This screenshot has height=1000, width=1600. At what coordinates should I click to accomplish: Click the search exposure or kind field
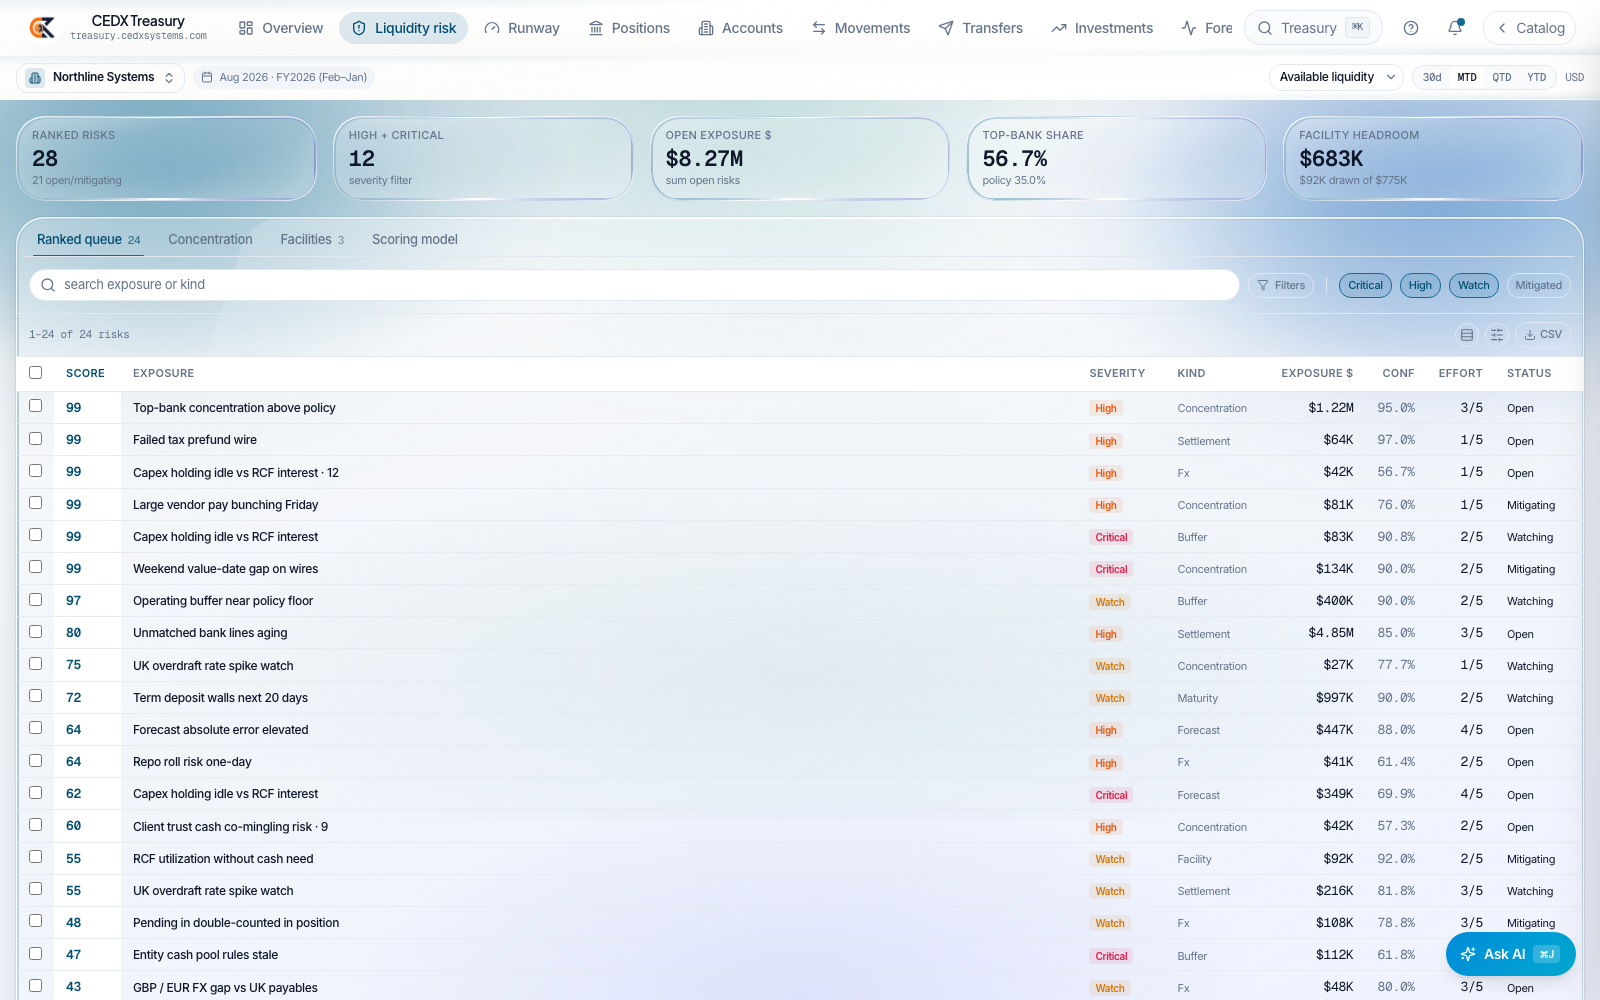pyautogui.click(x=634, y=285)
